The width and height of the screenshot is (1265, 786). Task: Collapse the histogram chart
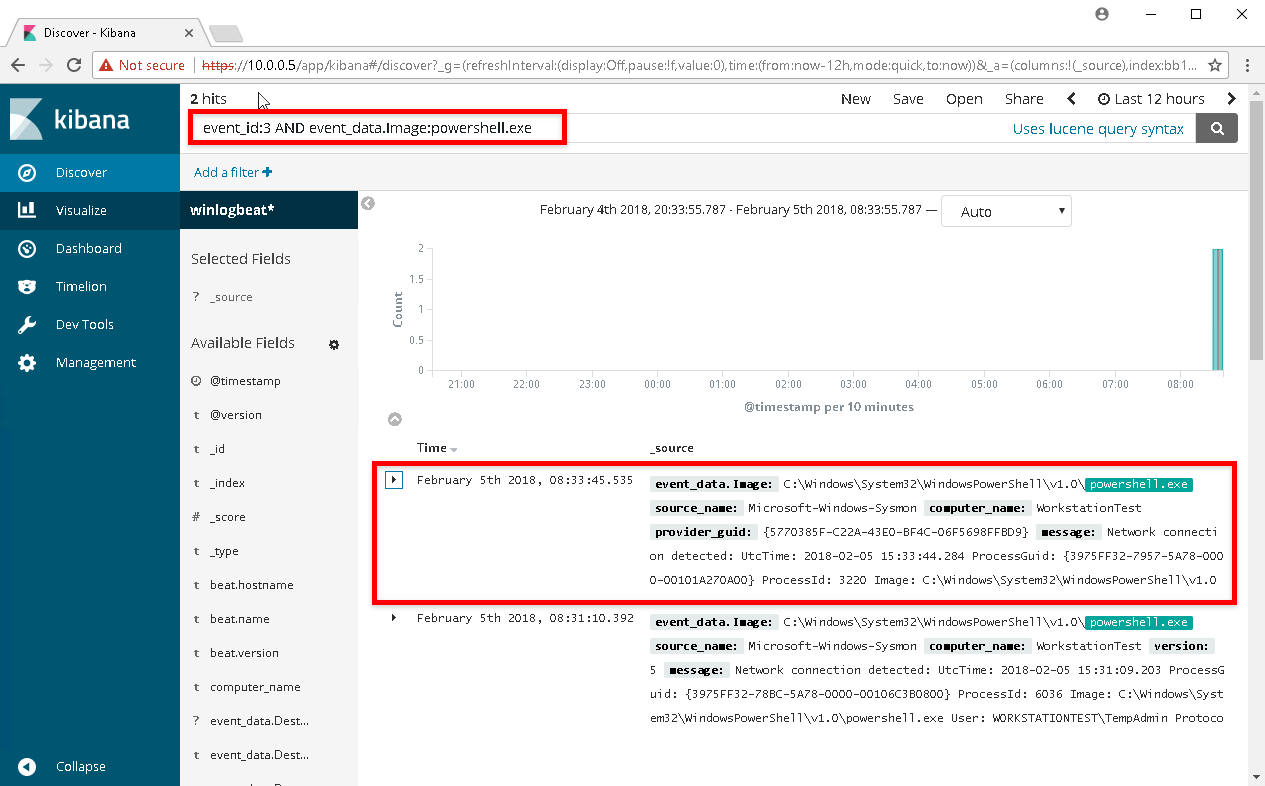click(x=394, y=420)
